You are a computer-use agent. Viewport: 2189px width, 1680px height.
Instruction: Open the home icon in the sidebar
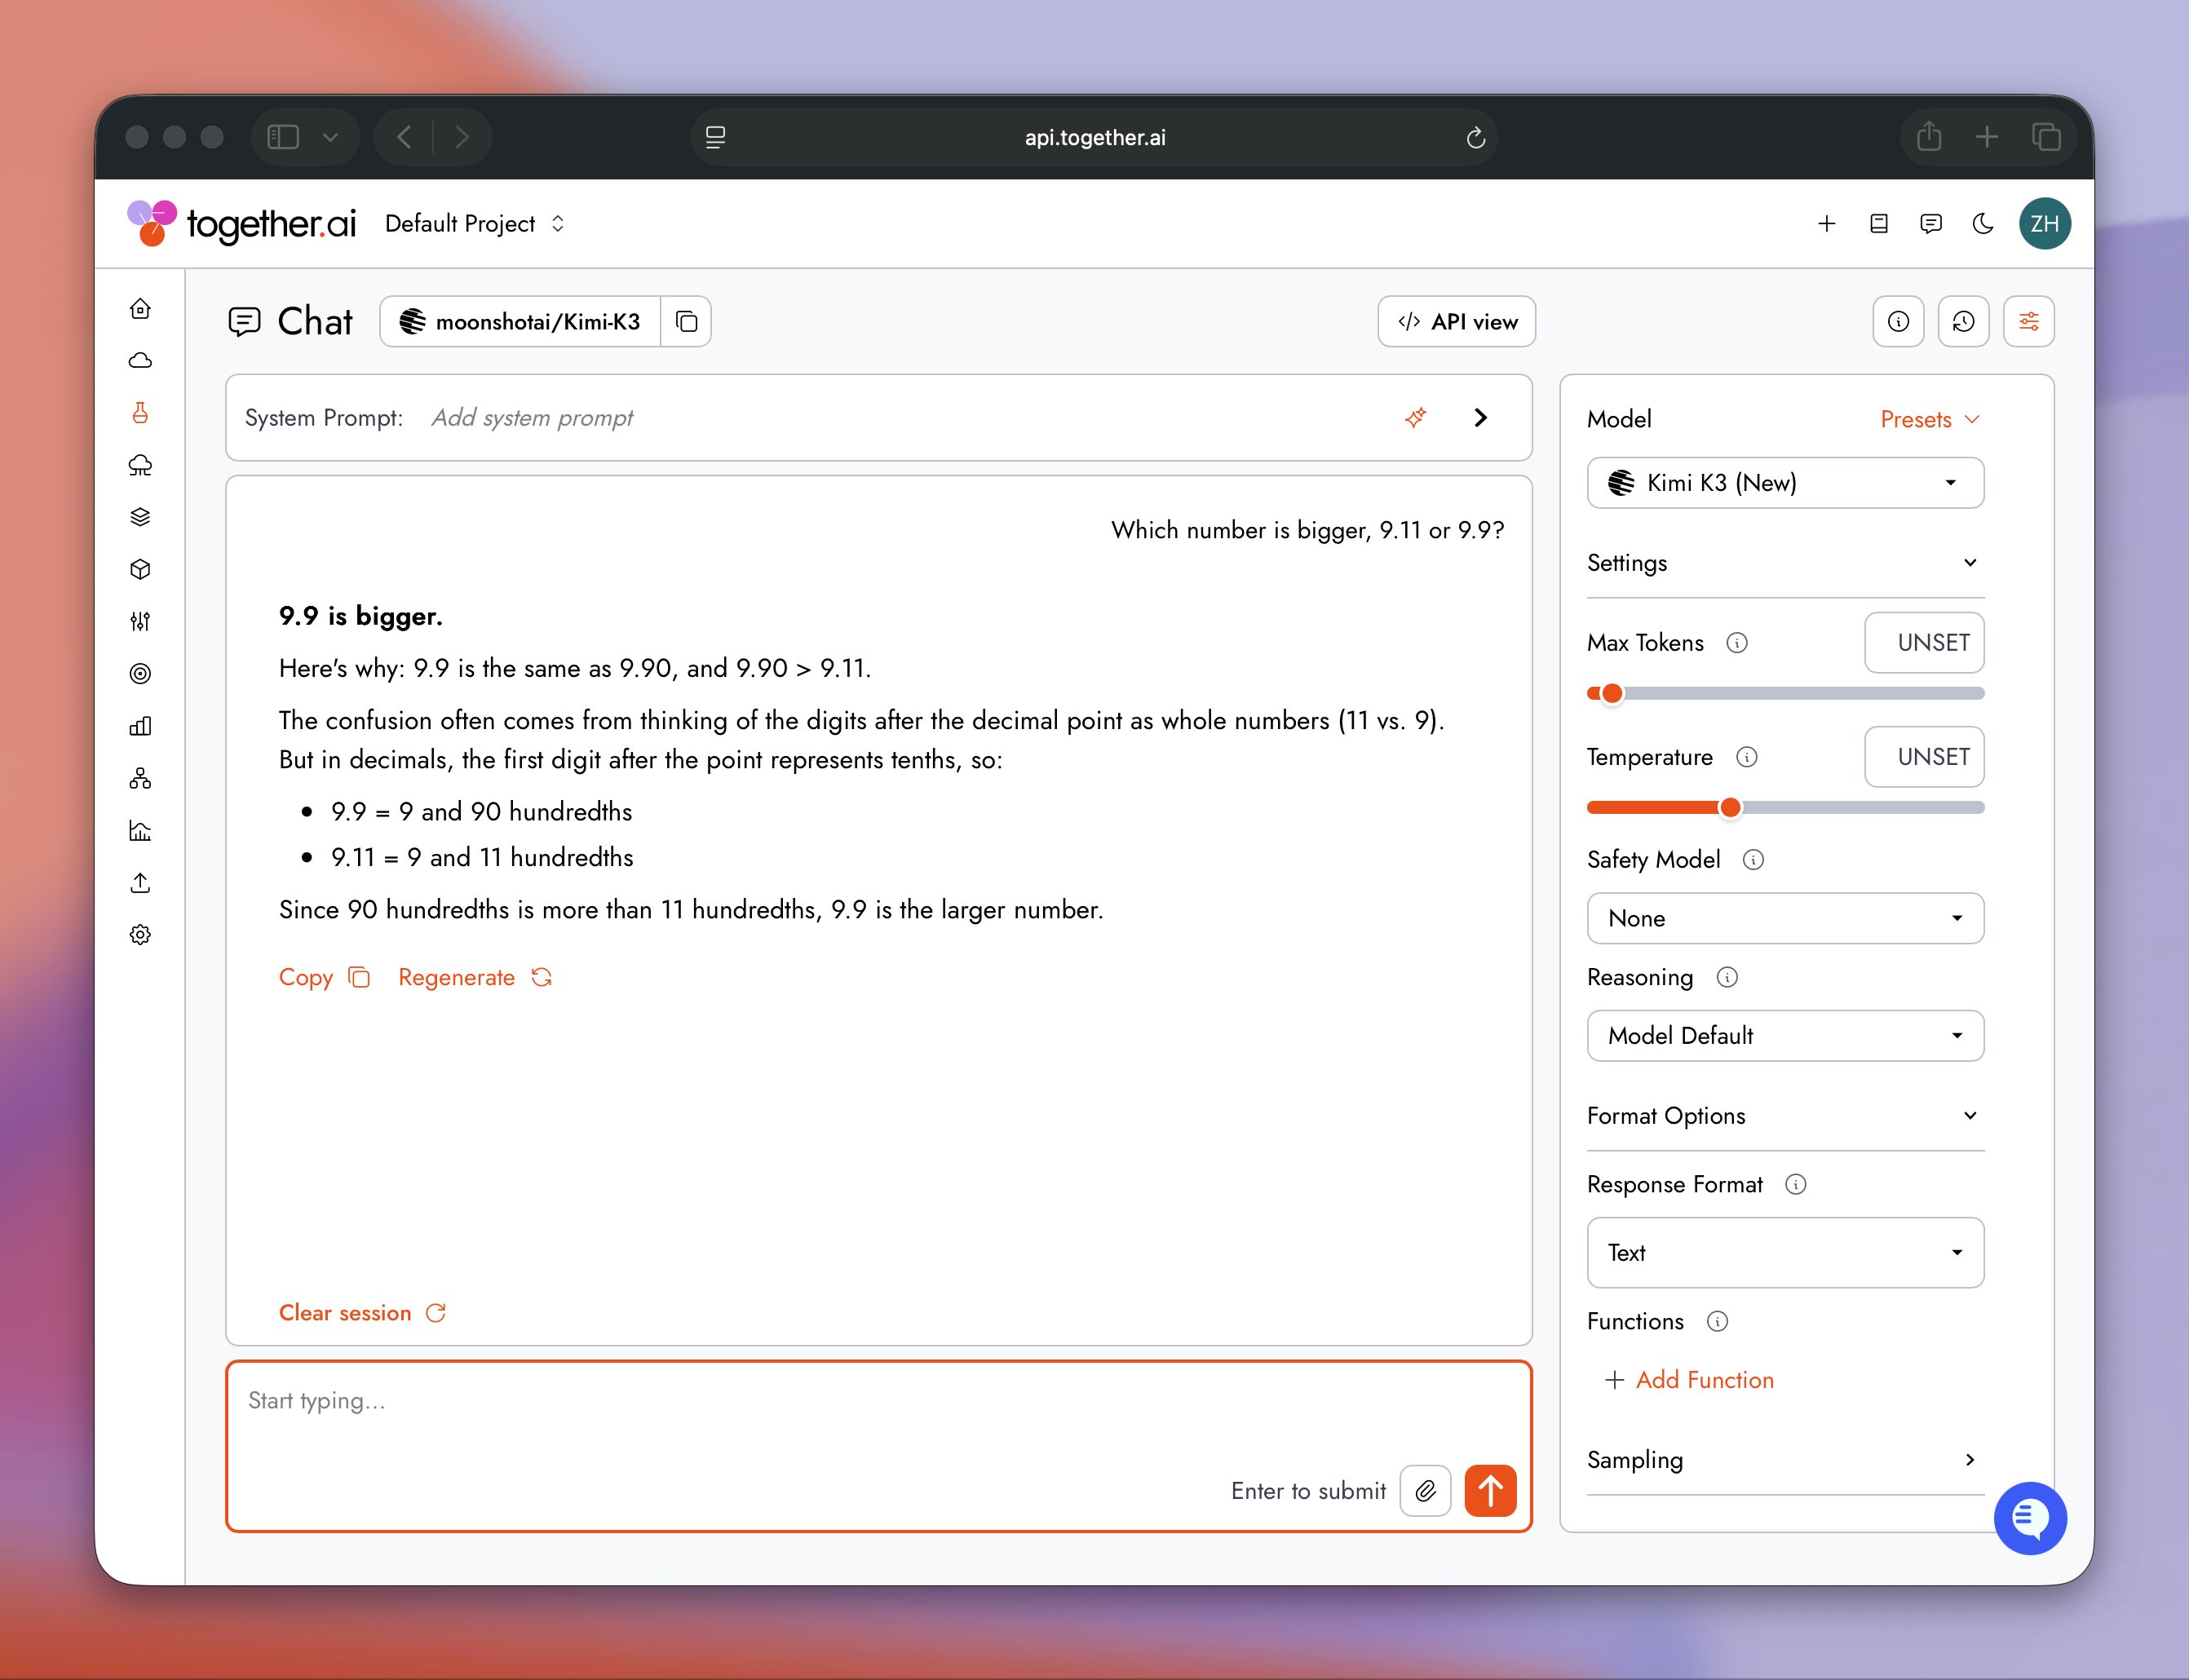140,308
